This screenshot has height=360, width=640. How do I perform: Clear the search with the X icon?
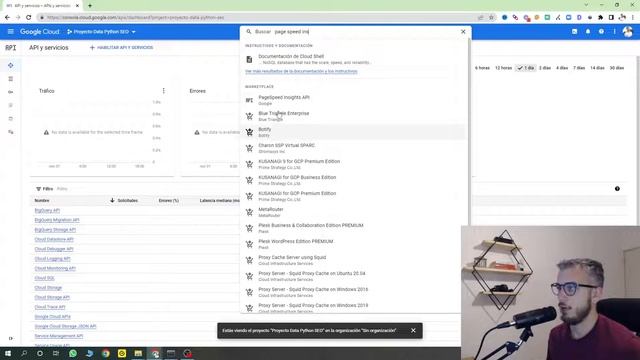point(463,31)
